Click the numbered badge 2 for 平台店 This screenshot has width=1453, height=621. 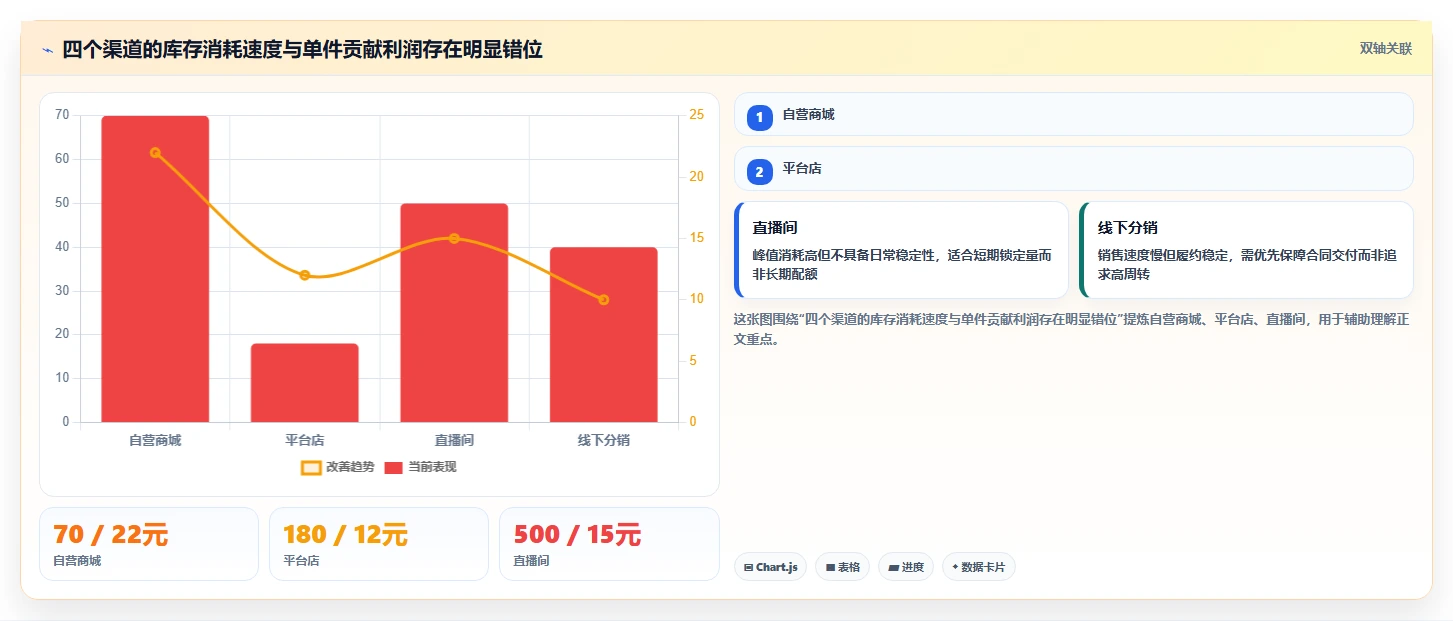click(x=759, y=172)
